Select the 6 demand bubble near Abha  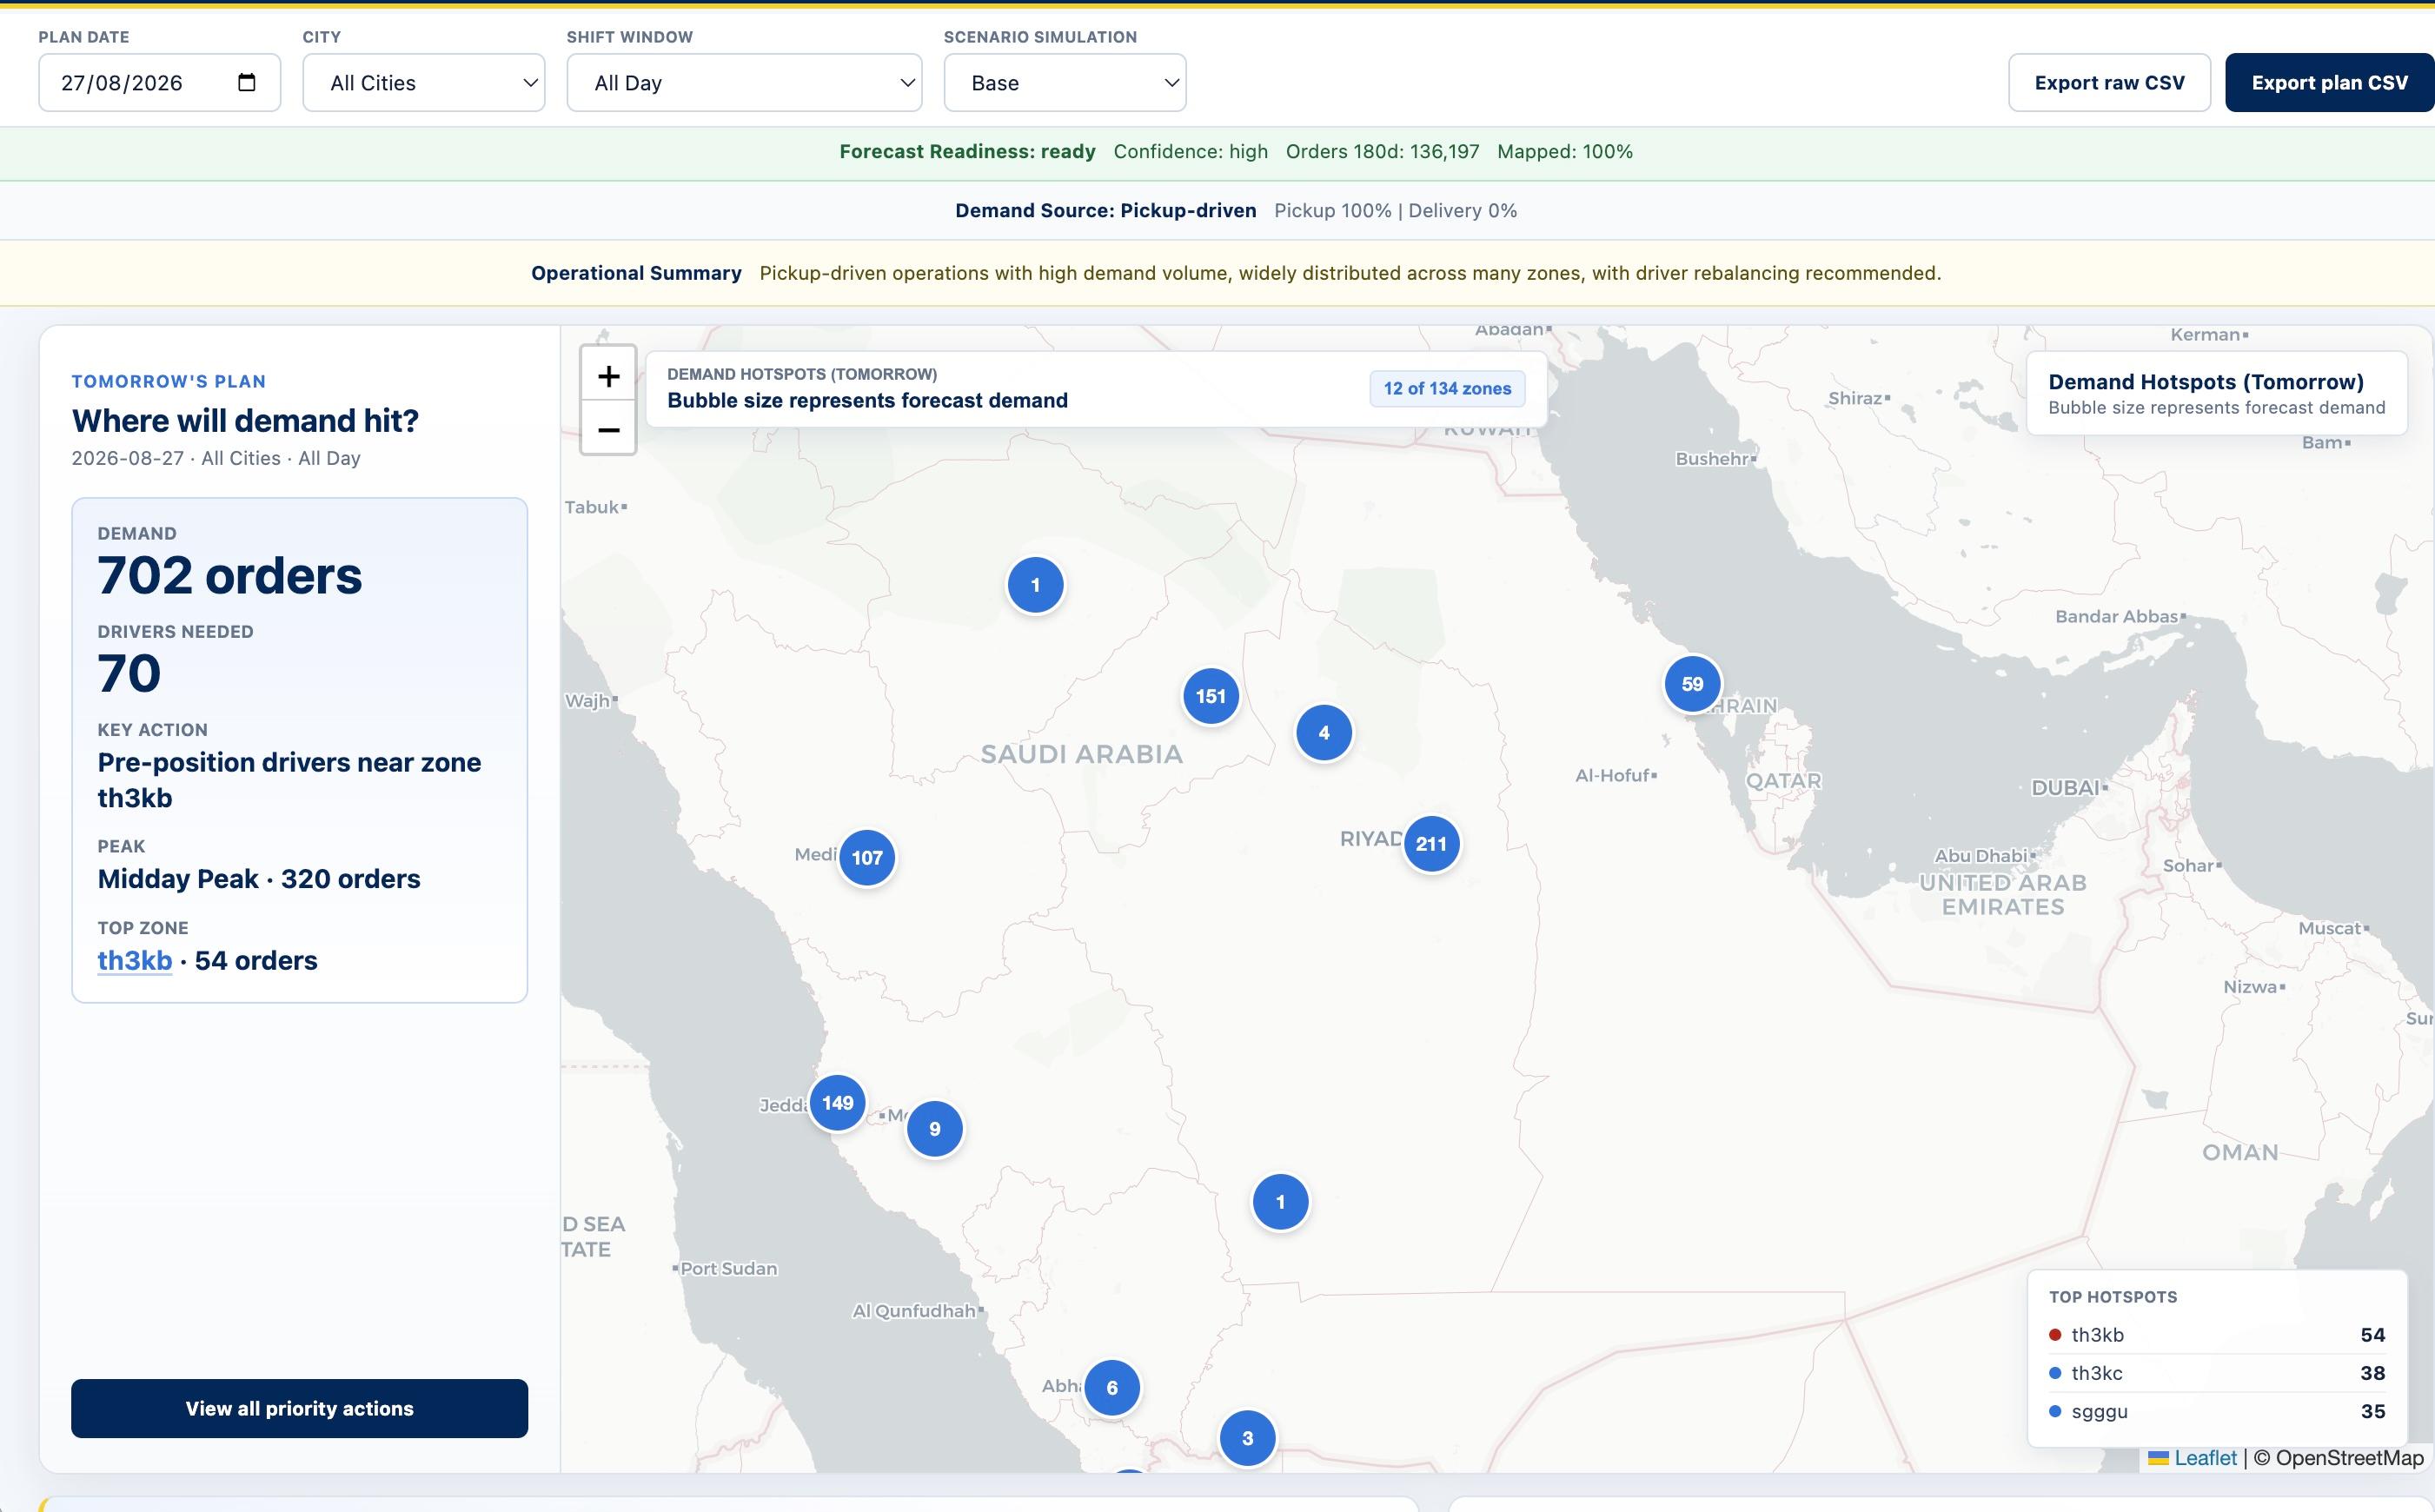tap(1111, 1388)
